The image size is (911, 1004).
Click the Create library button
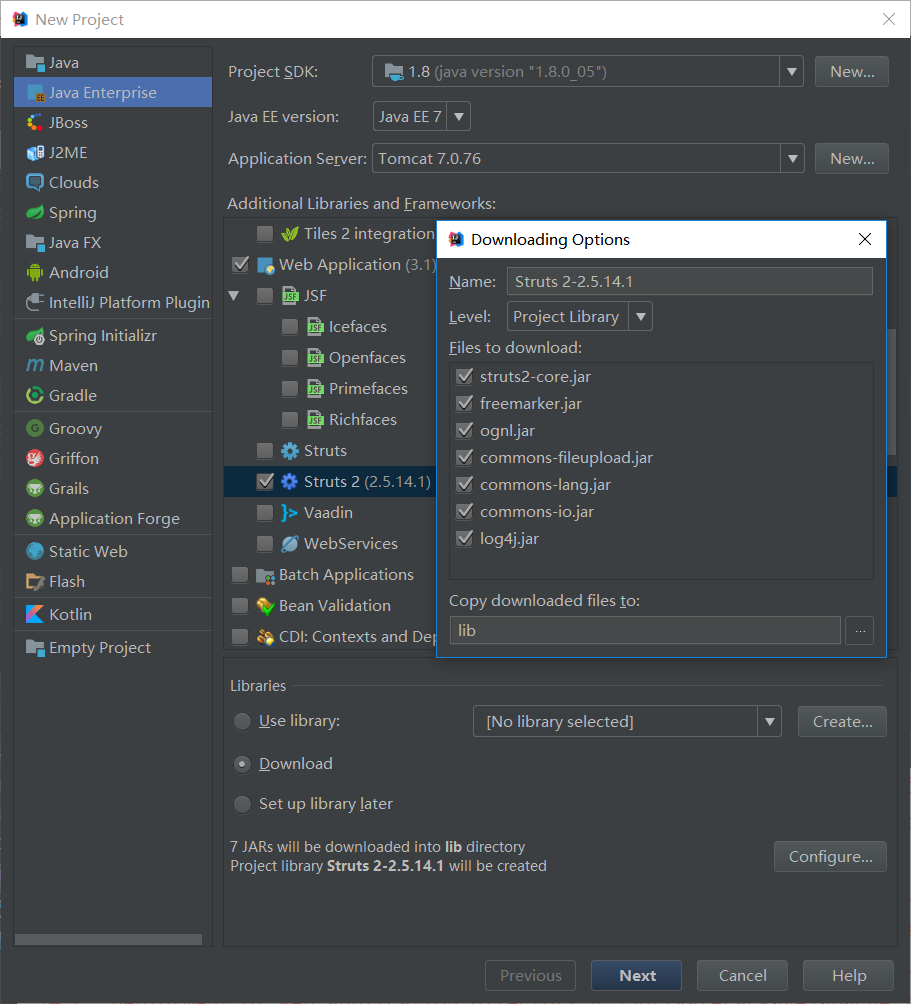point(842,722)
